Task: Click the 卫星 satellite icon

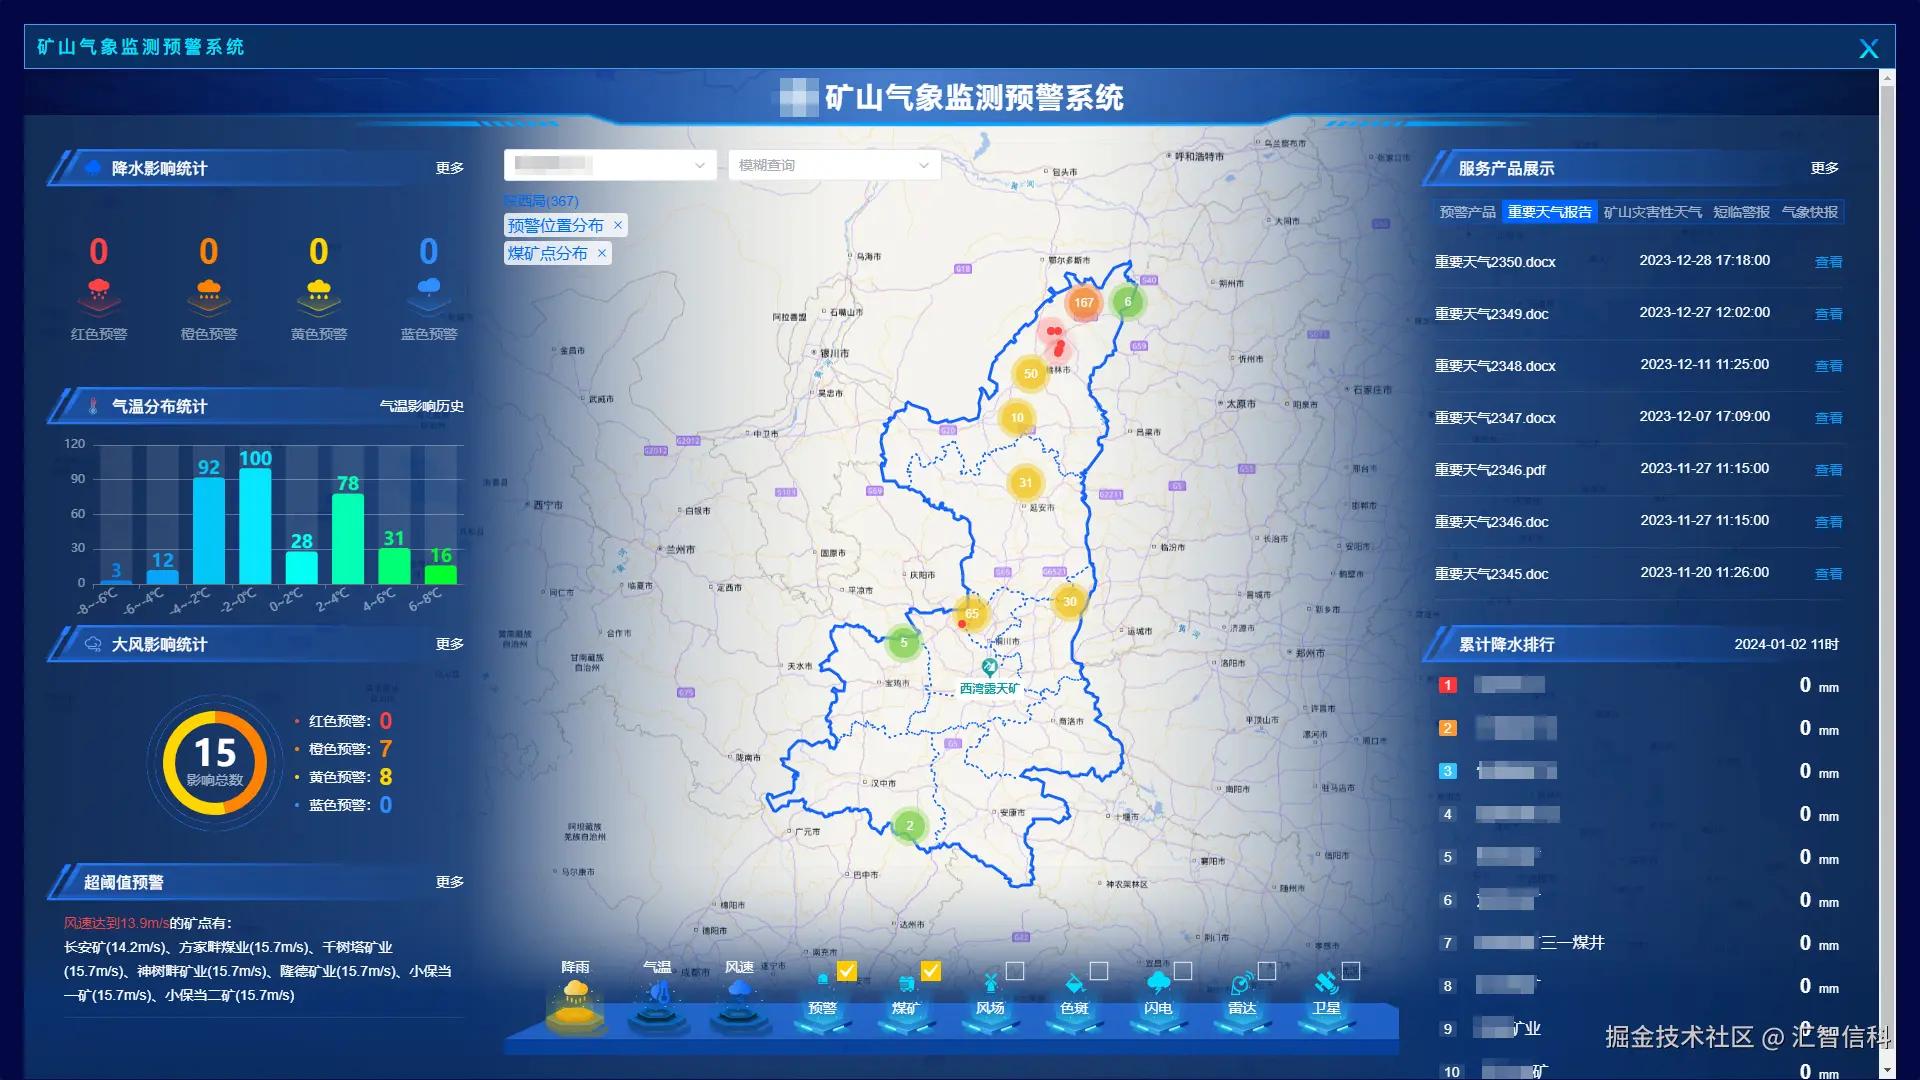Action: (x=1326, y=984)
